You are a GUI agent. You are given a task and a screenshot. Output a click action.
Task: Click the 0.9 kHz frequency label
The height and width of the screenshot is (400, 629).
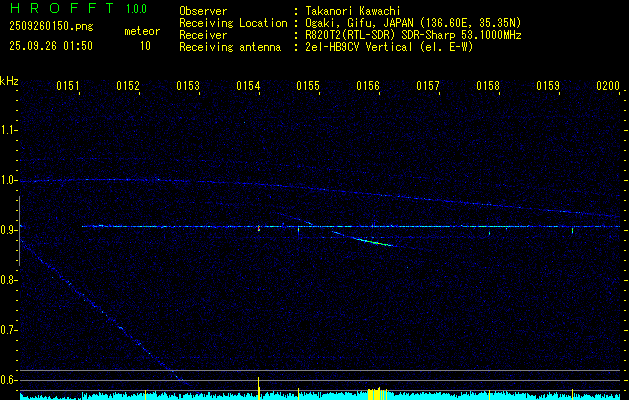pos(8,230)
